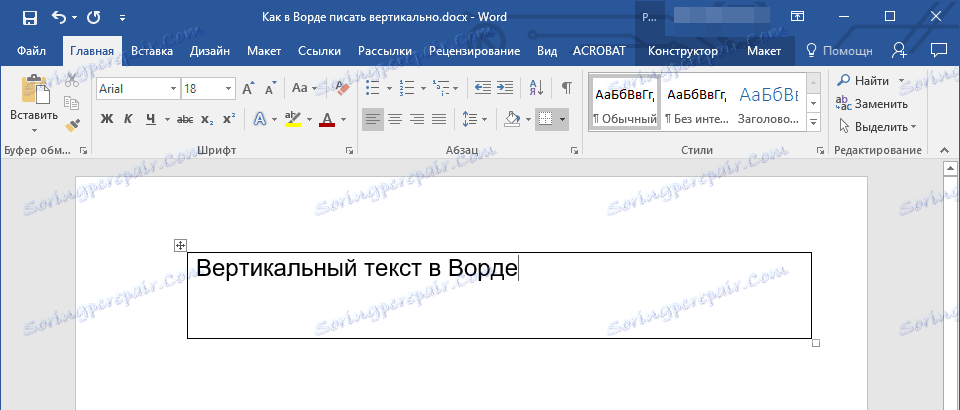Open the Конструктор table tools tab
The image size is (960, 410).
683,51
